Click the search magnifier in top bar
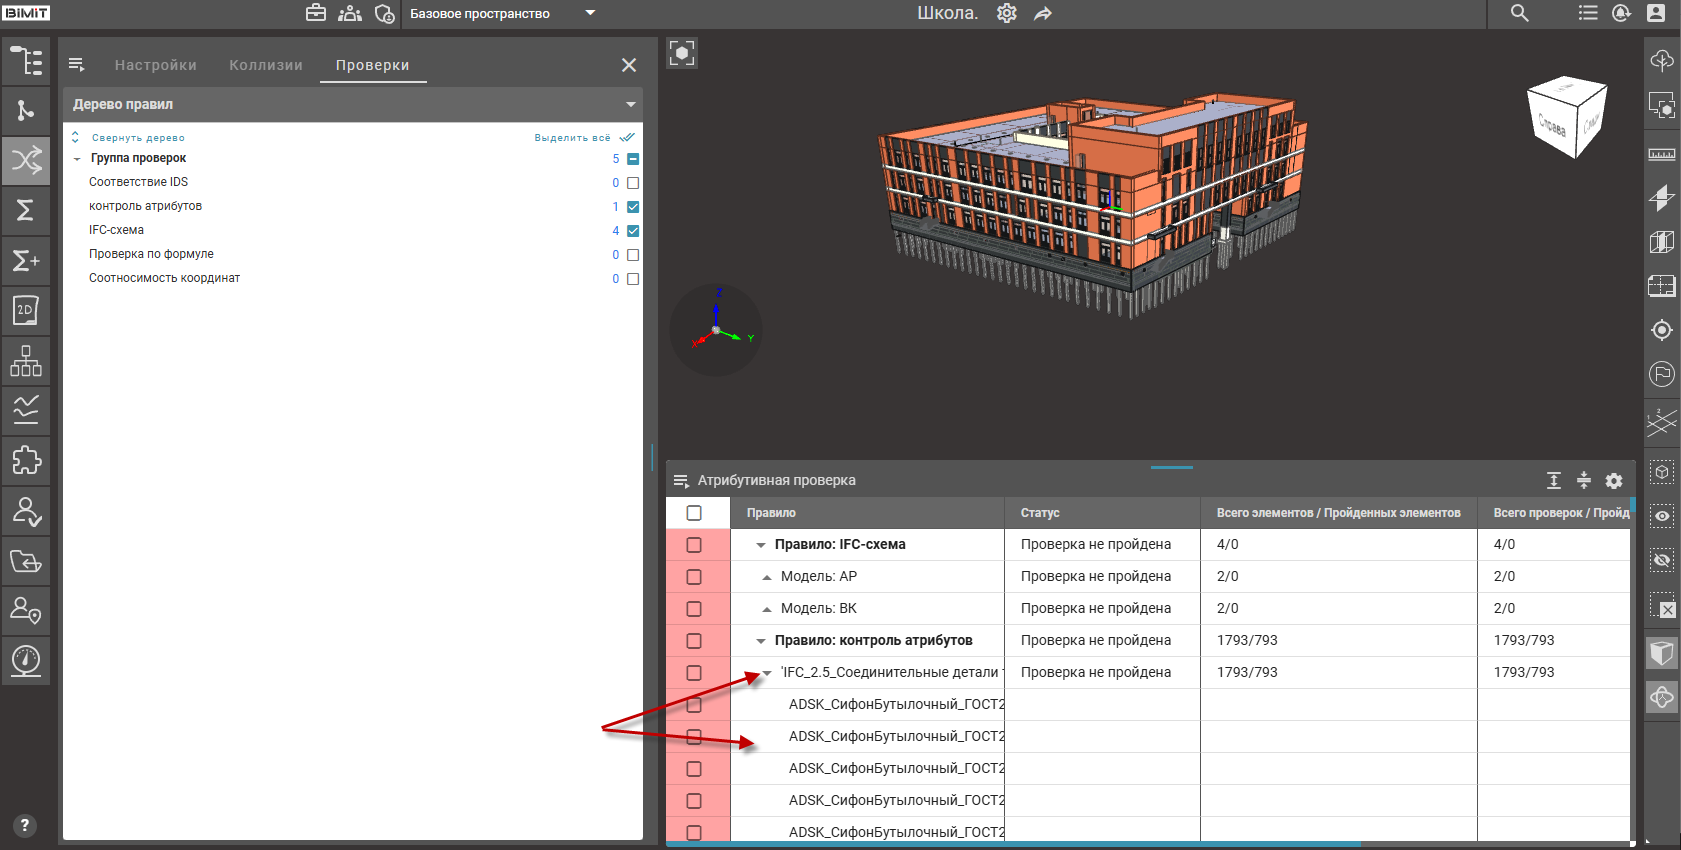 point(1519,13)
